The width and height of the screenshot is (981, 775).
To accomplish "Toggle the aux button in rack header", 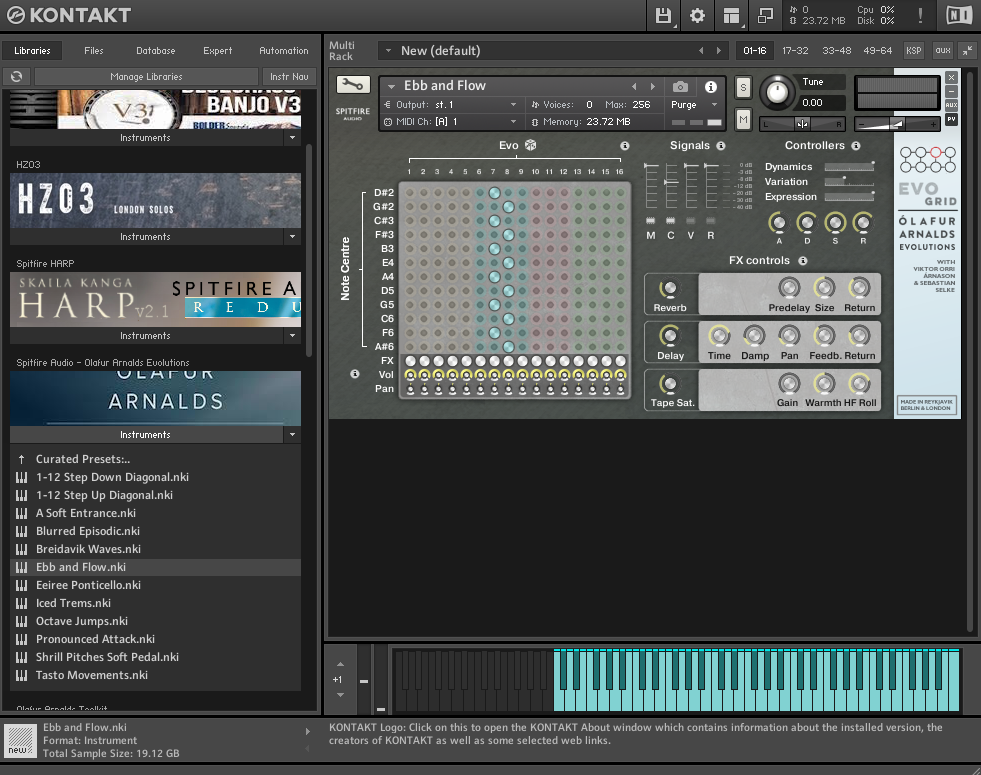I will (942, 51).
